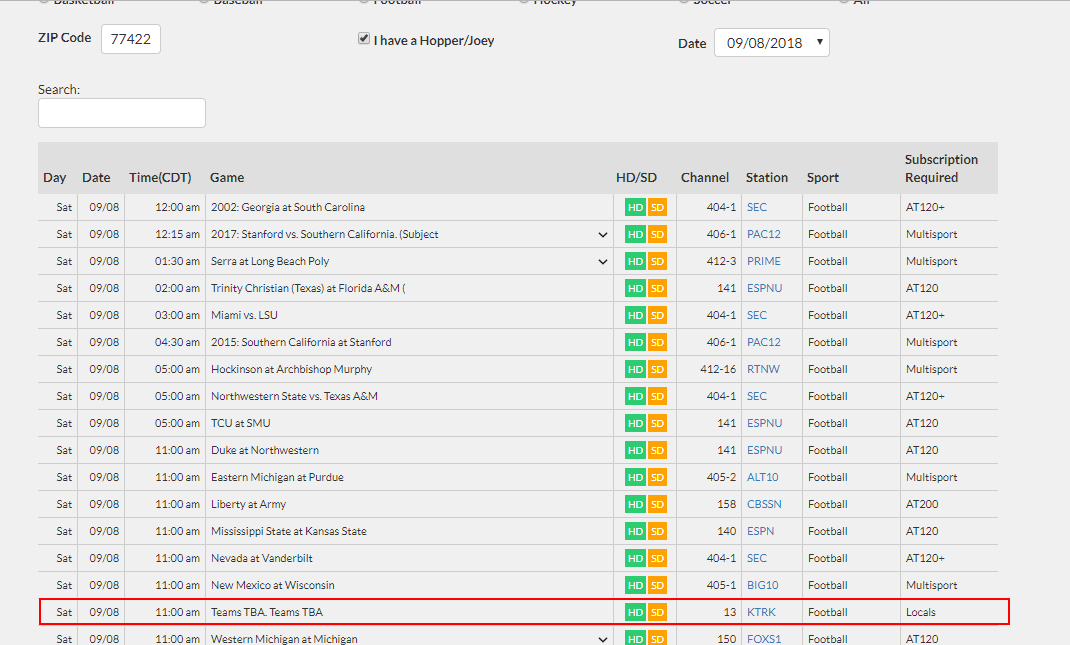The image size is (1070, 645).
Task: Select SD badge on TCU at SMU row
Action: click(657, 423)
